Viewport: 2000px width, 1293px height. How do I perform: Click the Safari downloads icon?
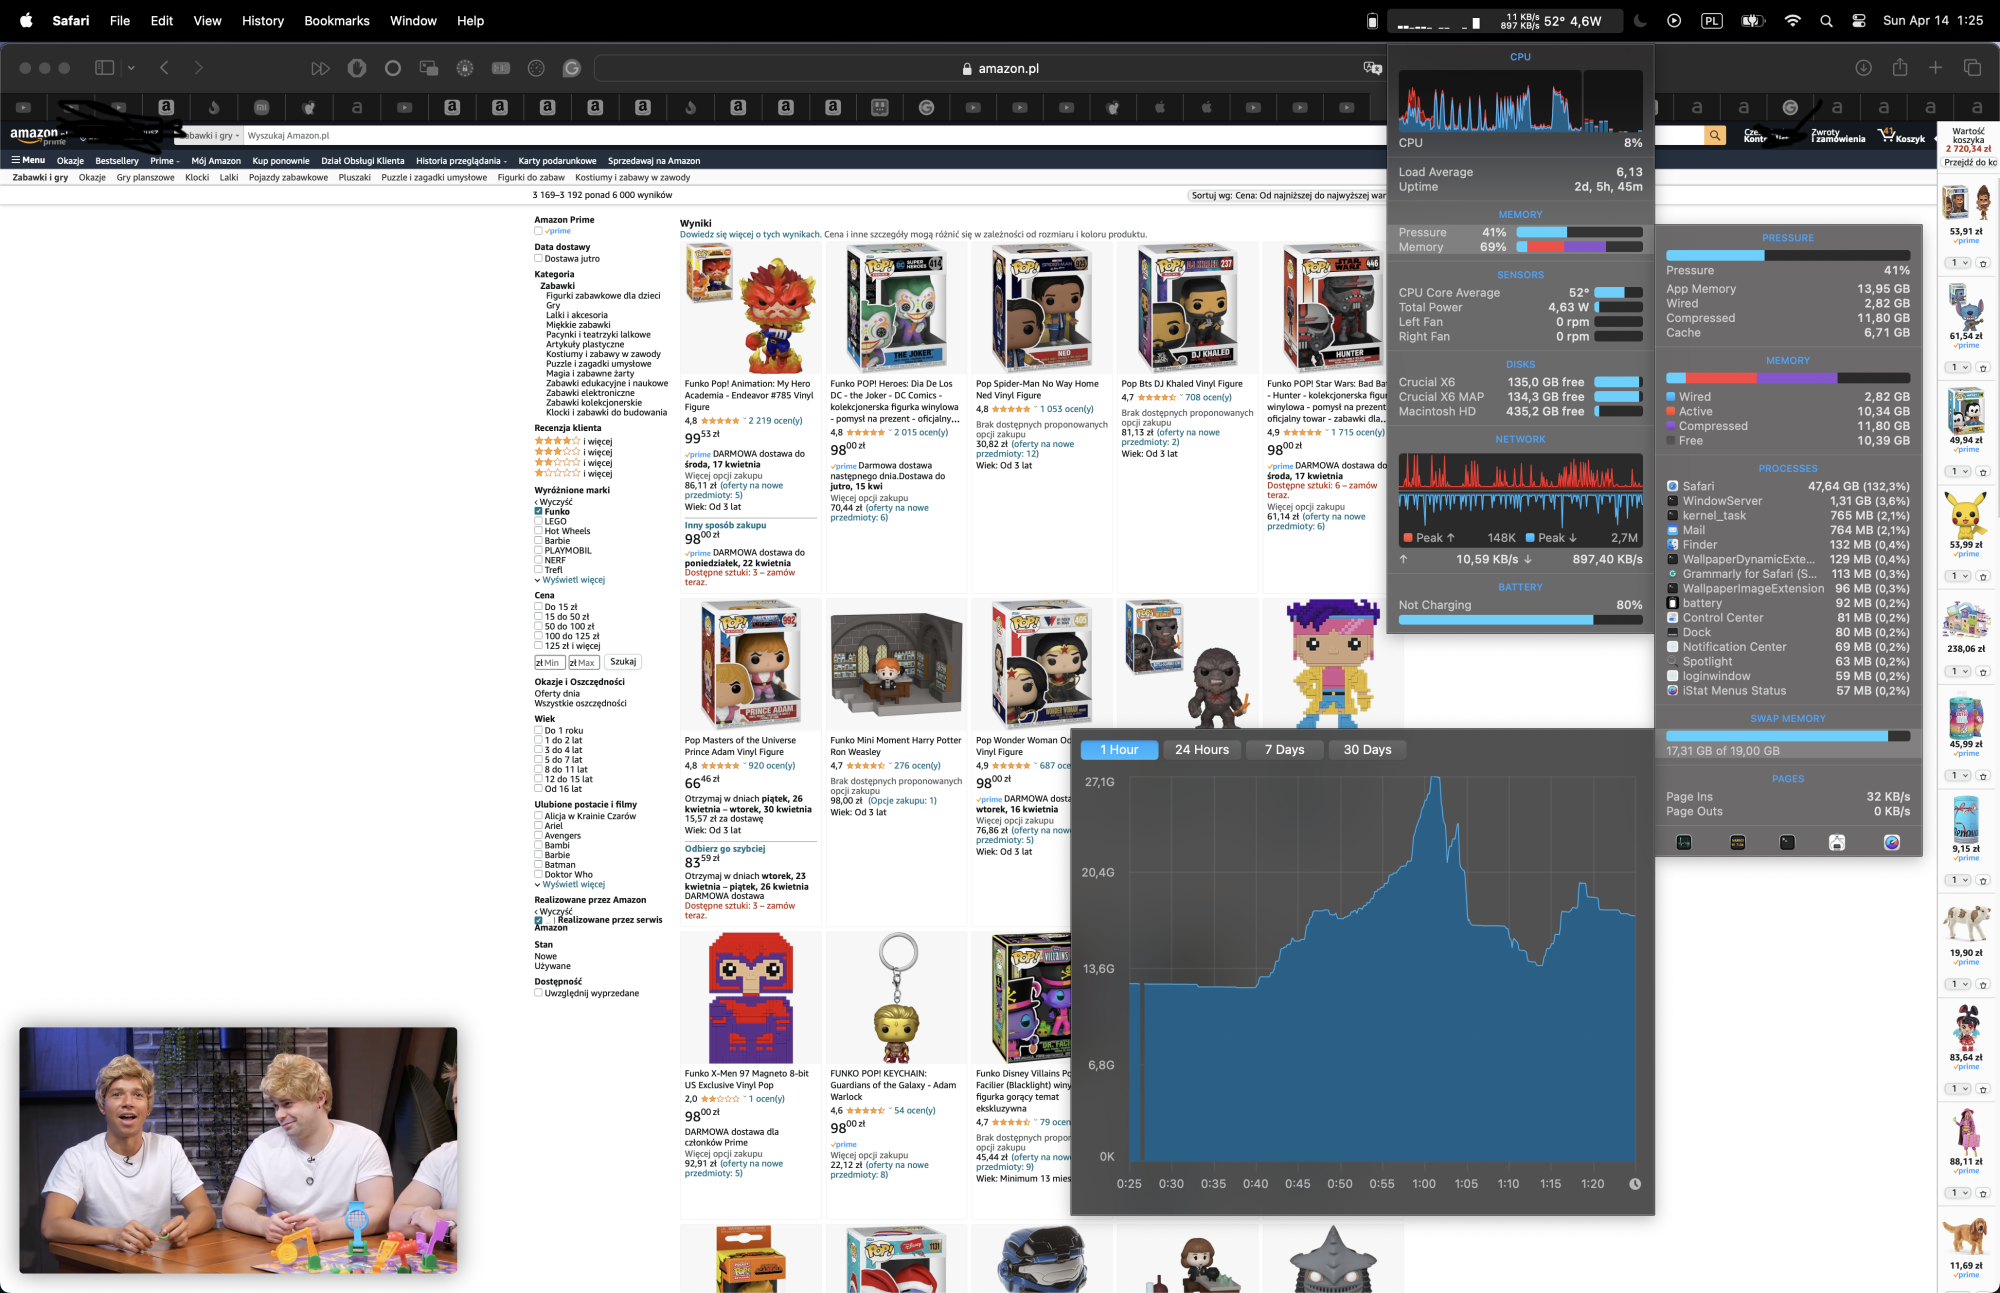pos(1863,68)
